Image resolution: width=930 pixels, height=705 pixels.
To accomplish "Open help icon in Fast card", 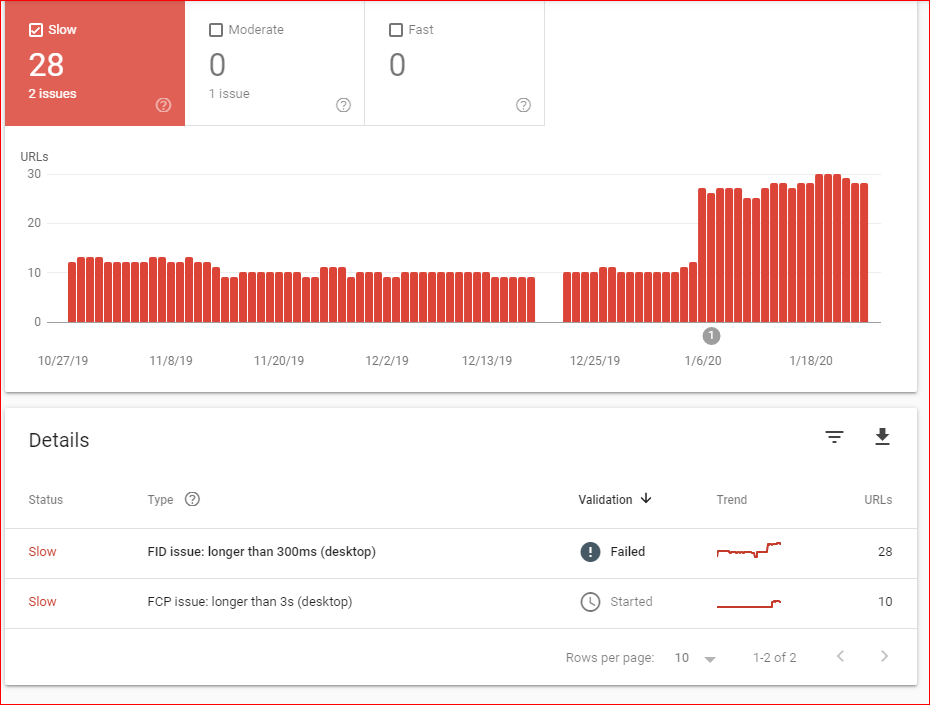I will coord(523,105).
